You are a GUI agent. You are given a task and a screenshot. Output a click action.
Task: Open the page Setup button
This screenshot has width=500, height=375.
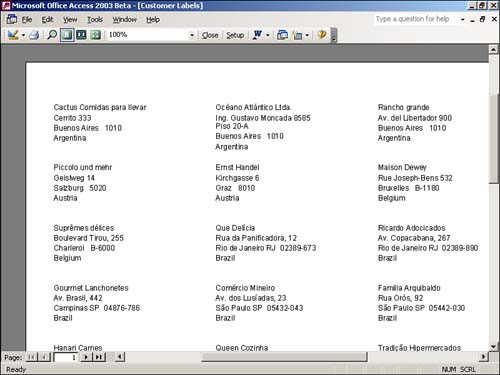(235, 35)
